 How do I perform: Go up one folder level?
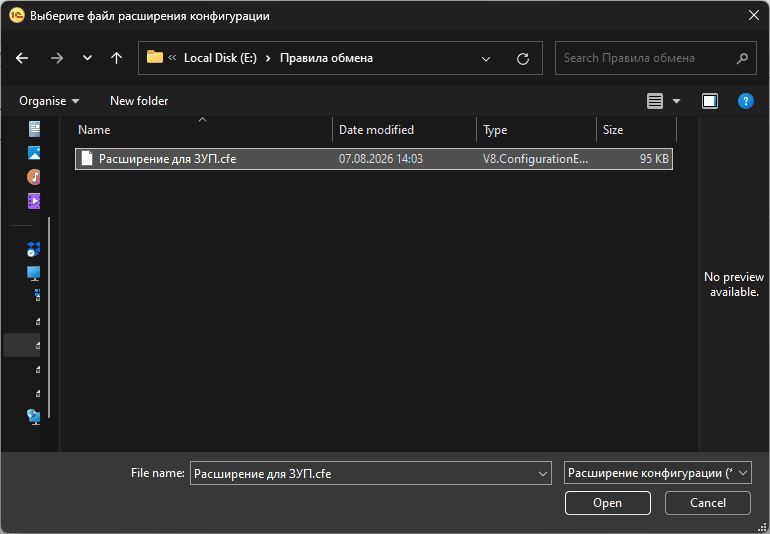pos(116,58)
